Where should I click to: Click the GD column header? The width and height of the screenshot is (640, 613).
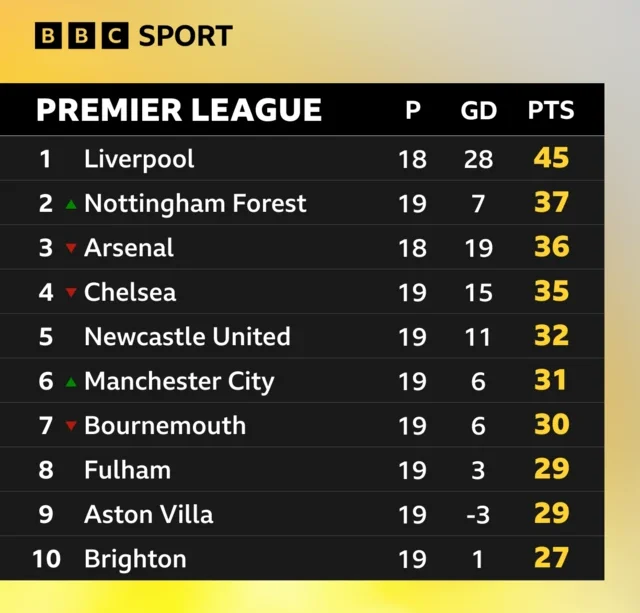(x=478, y=110)
